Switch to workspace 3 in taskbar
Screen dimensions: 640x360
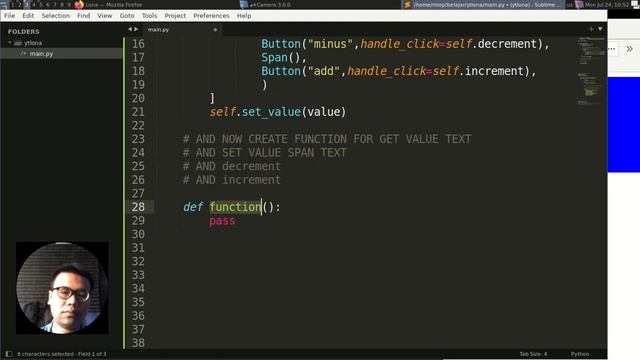[26, 4]
